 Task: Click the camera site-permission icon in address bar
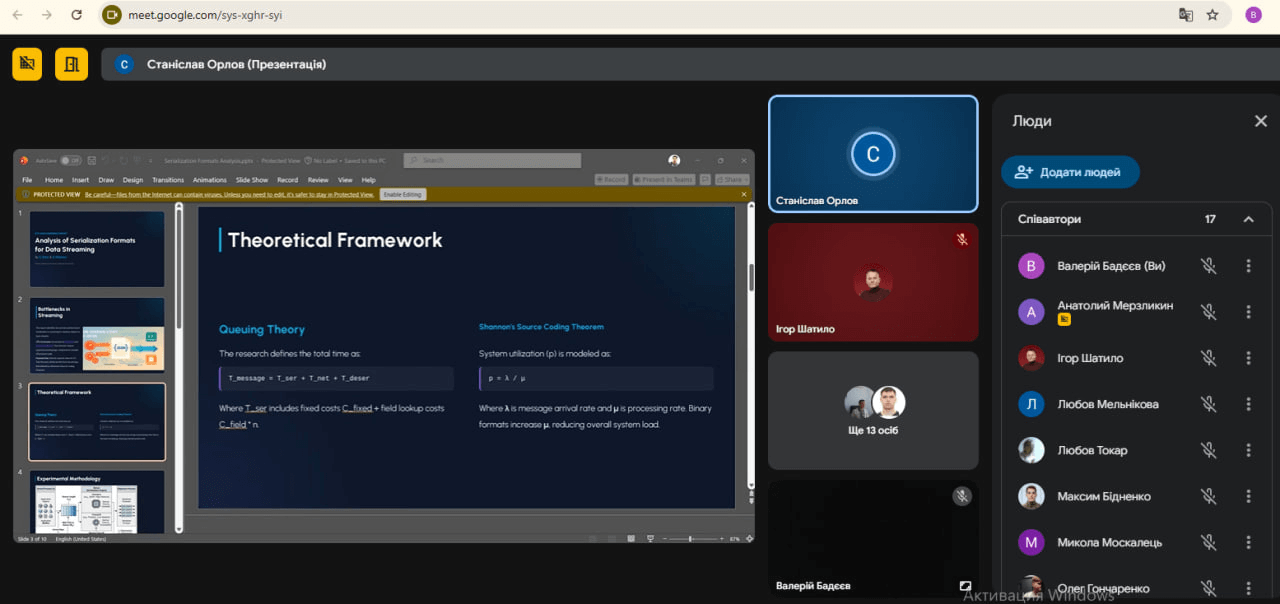click(113, 15)
